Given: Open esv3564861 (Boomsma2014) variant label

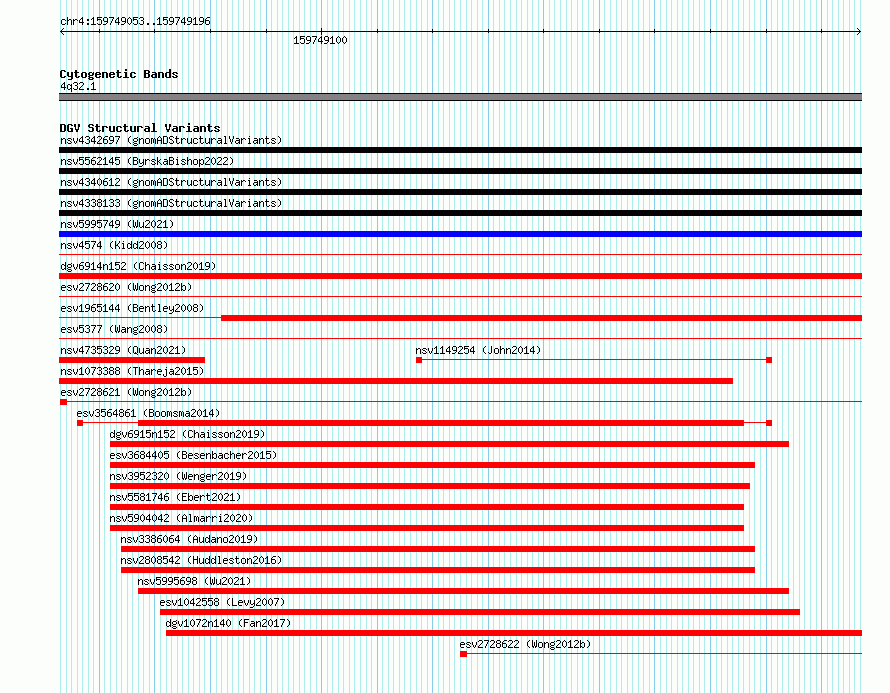Looking at the screenshot, I should [x=148, y=413].
